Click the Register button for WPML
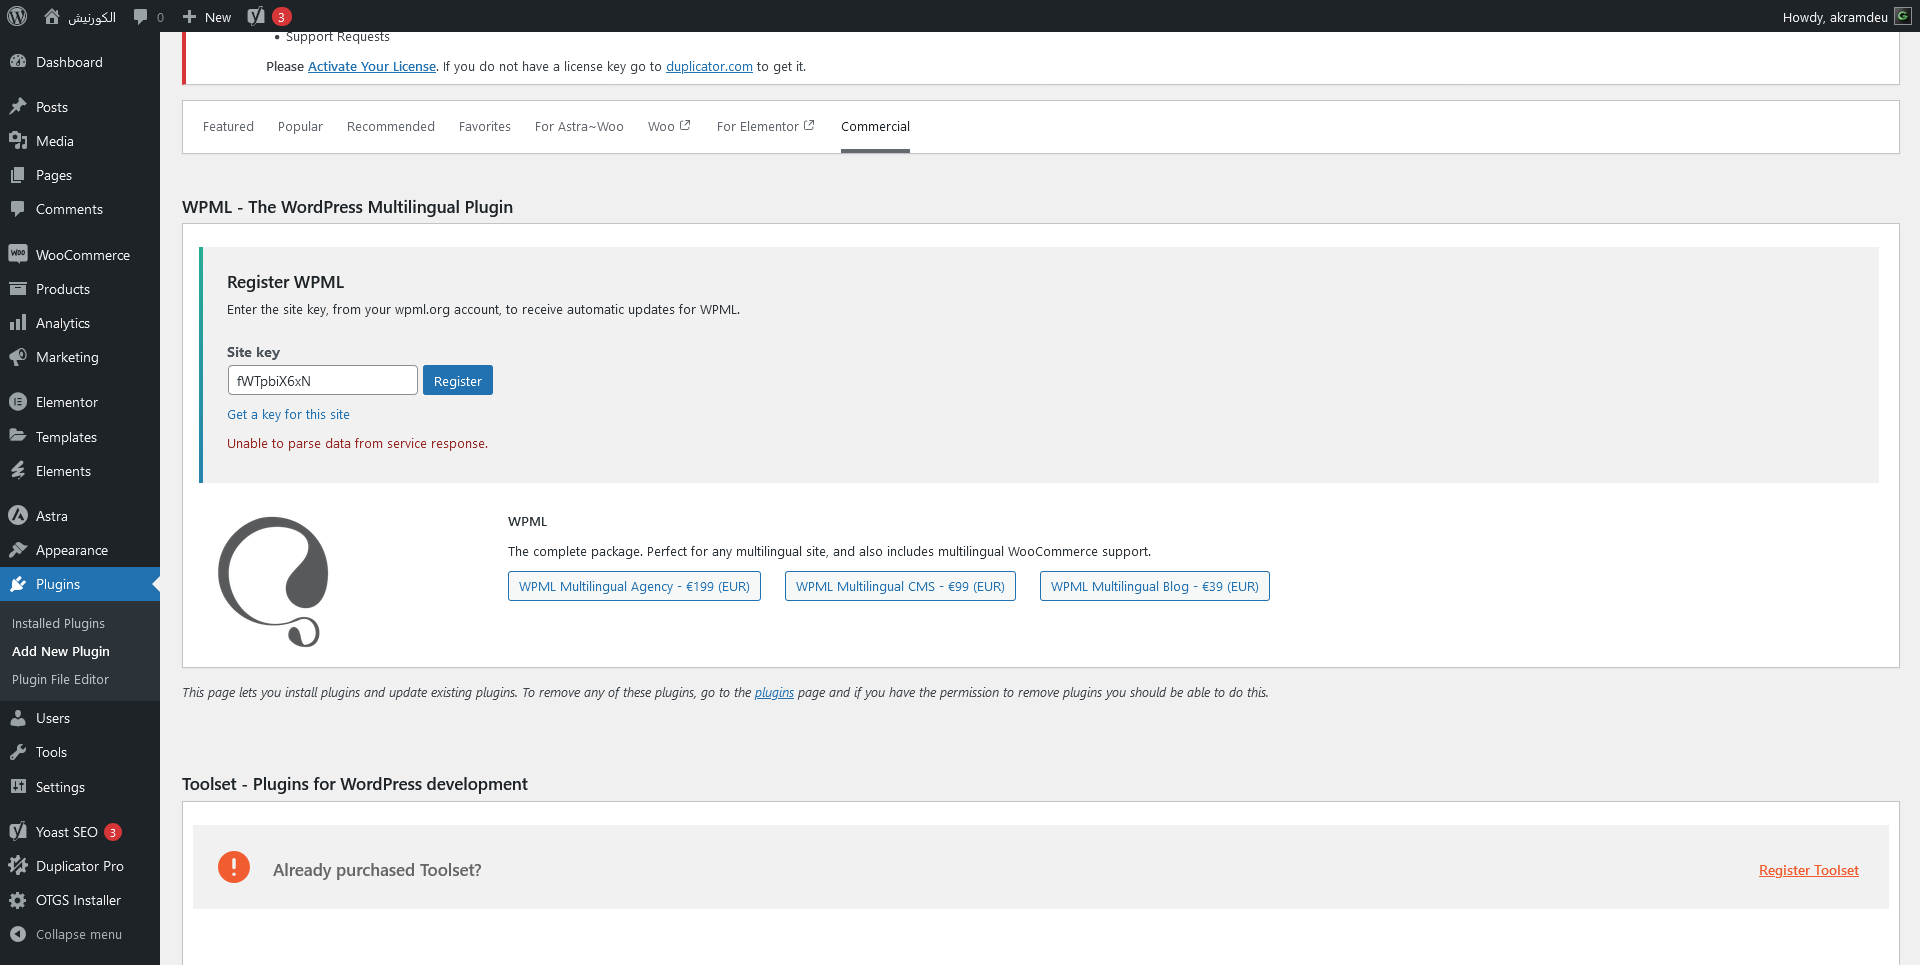The image size is (1920, 965). (x=458, y=380)
